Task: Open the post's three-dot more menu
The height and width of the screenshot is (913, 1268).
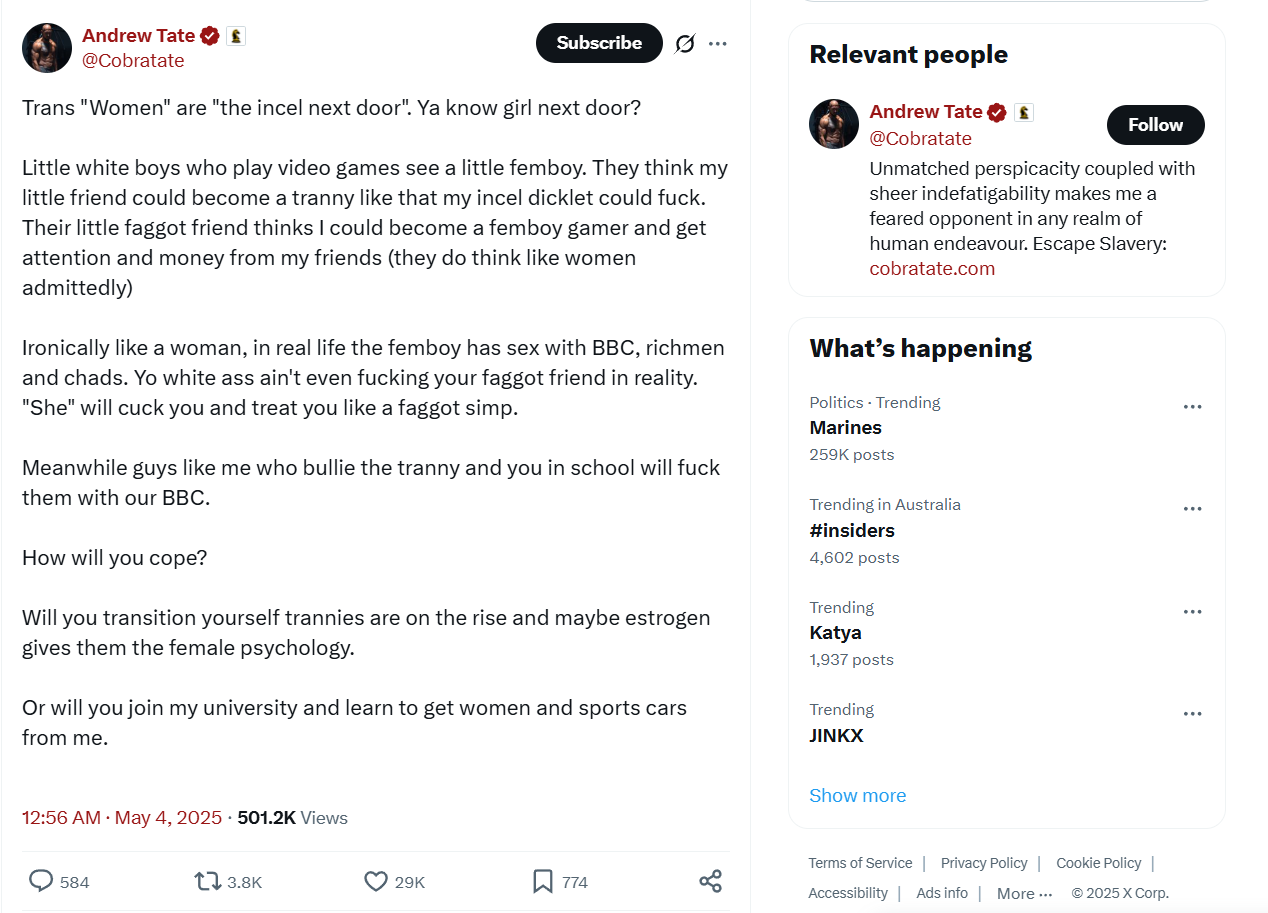Action: [x=718, y=43]
